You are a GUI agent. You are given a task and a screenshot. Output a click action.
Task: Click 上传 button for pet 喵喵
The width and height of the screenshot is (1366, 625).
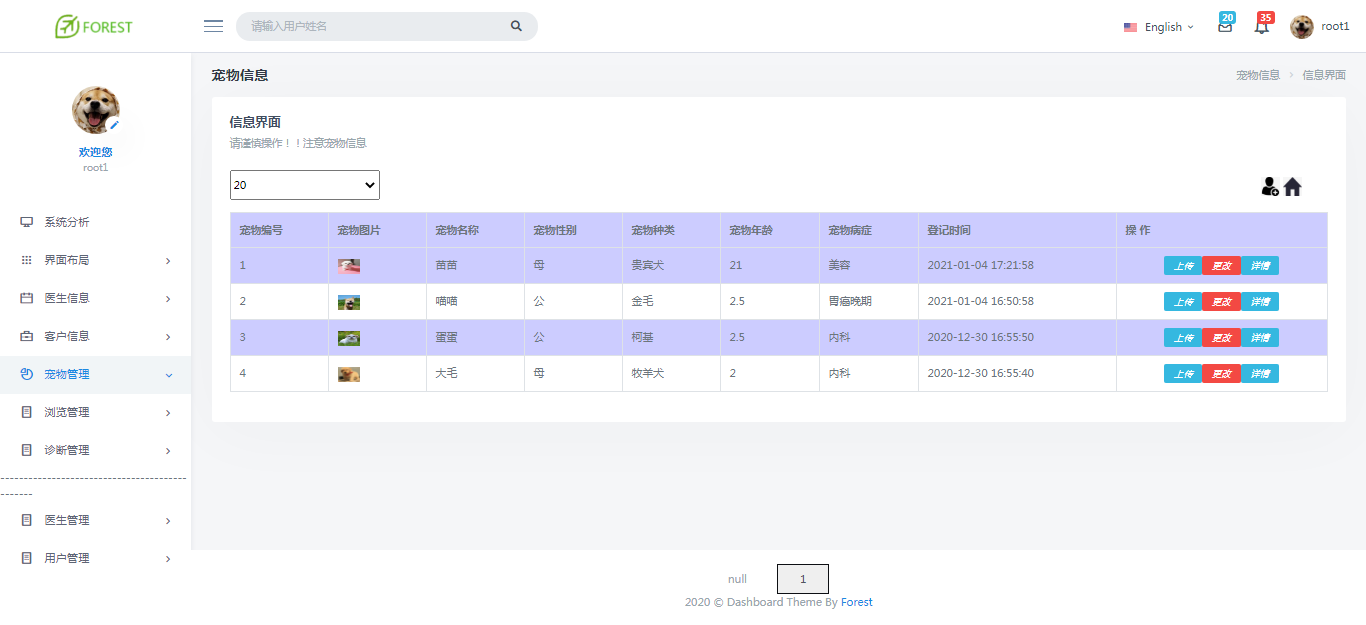1183,302
